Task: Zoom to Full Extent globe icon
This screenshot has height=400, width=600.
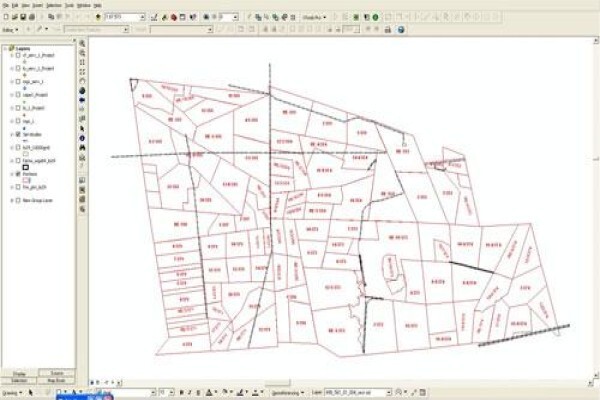Action: (x=82, y=91)
